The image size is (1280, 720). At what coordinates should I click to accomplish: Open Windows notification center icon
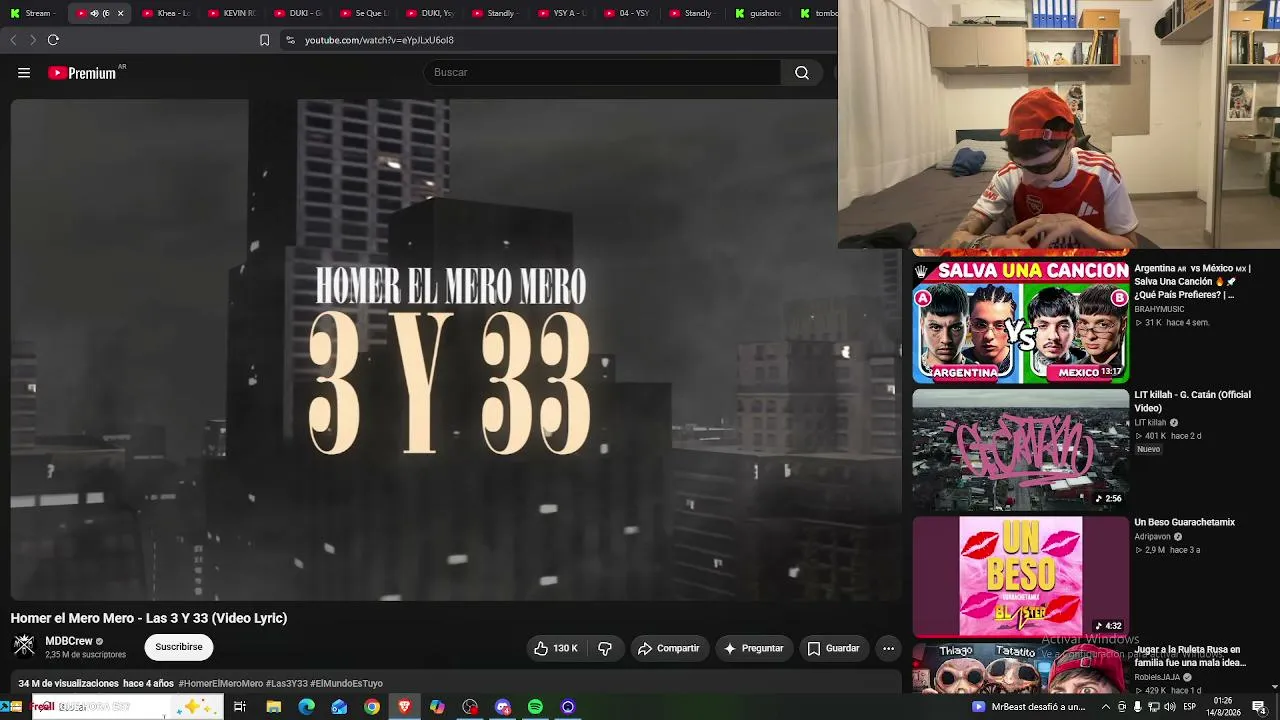pos(1259,707)
